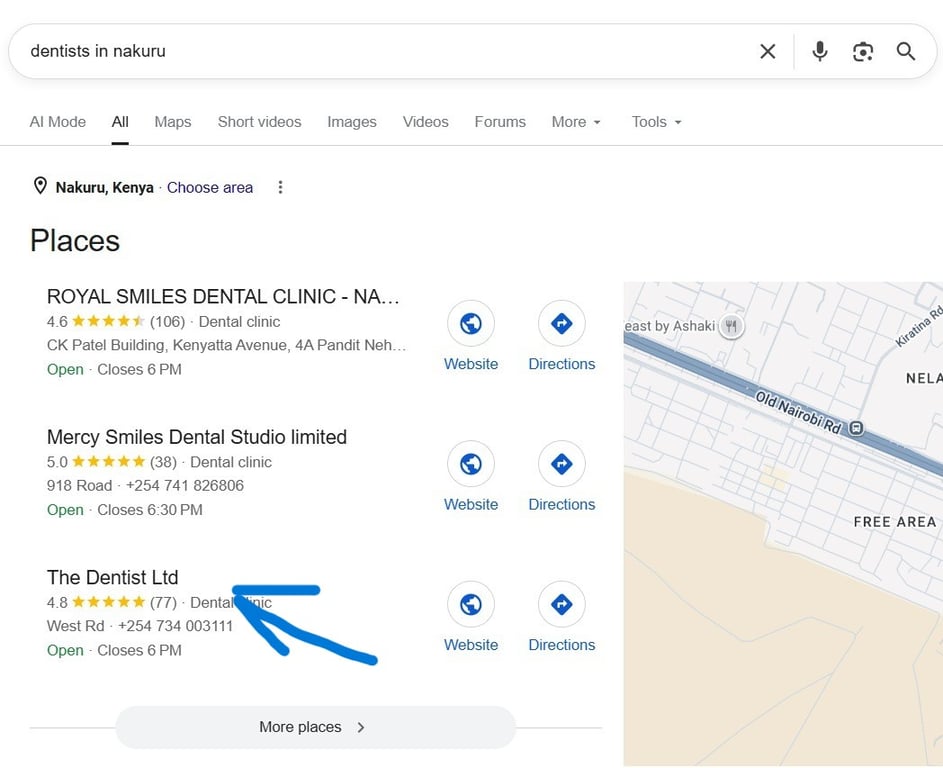The width and height of the screenshot is (943, 768).
Task: Click the Choose area link
Action: point(210,188)
